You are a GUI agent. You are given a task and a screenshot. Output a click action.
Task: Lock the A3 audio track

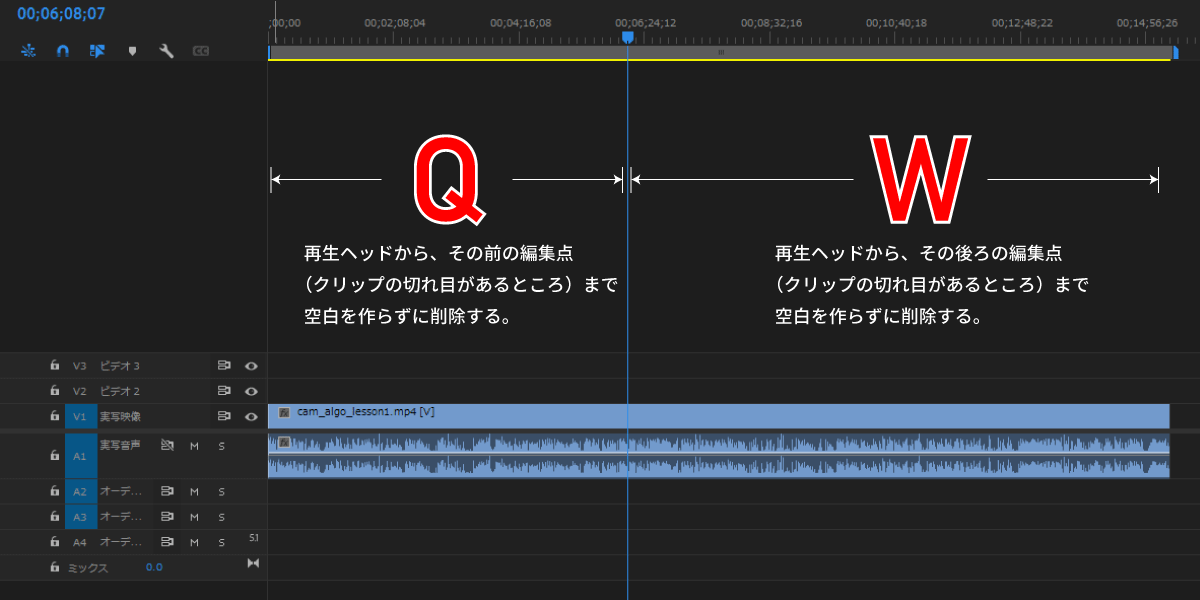[55, 516]
